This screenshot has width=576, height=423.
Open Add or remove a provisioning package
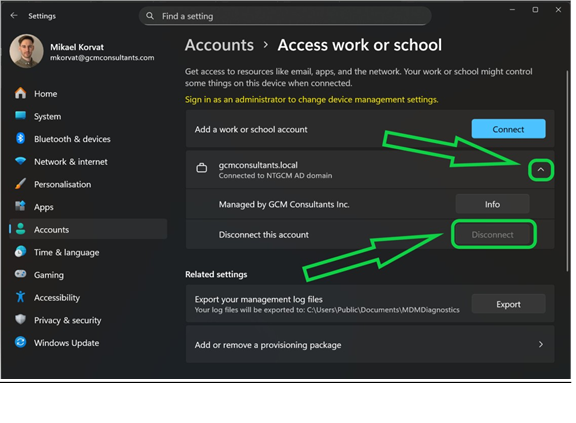(370, 344)
